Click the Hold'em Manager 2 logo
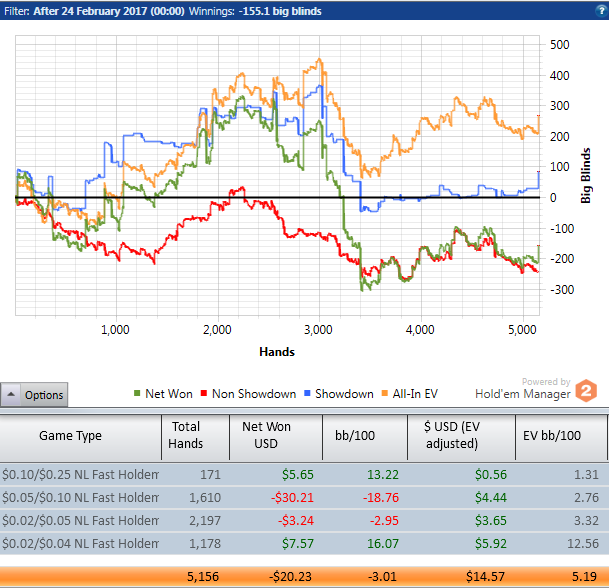 tap(586, 390)
